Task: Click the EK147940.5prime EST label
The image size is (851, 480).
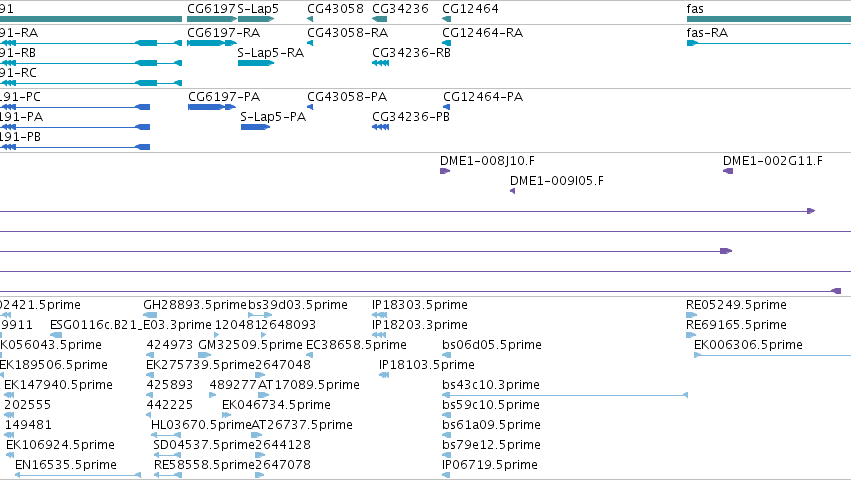Action: pyautogui.click(x=58, y=385)
